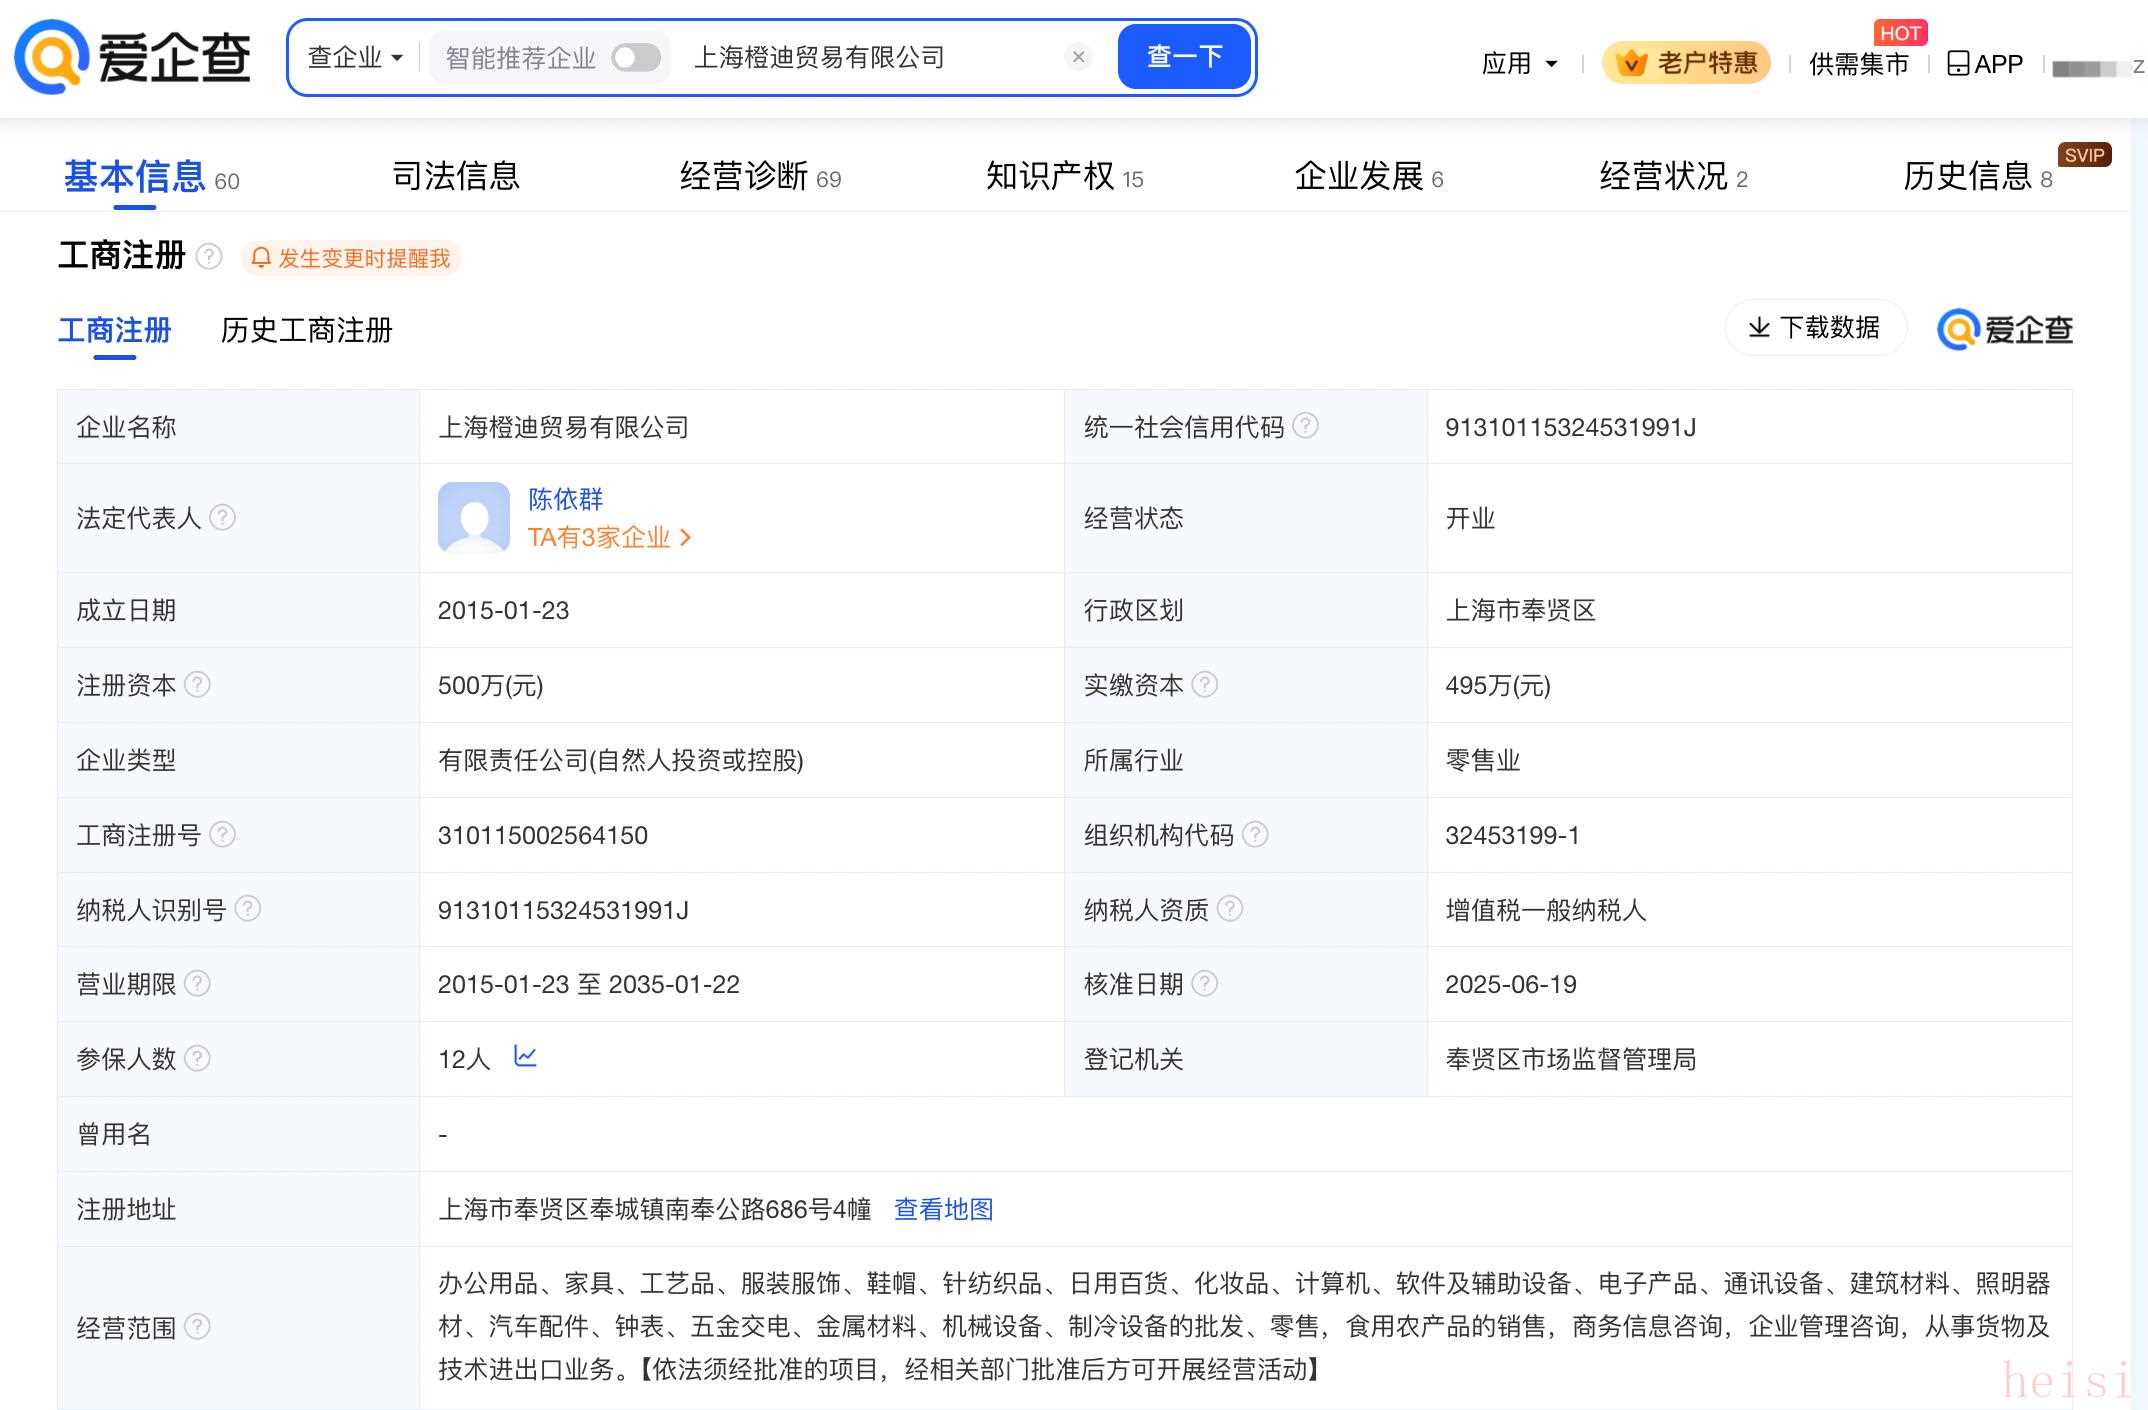Click the 开业 operating status value
This screenshot has height=1410, width=2148.
1470,518
